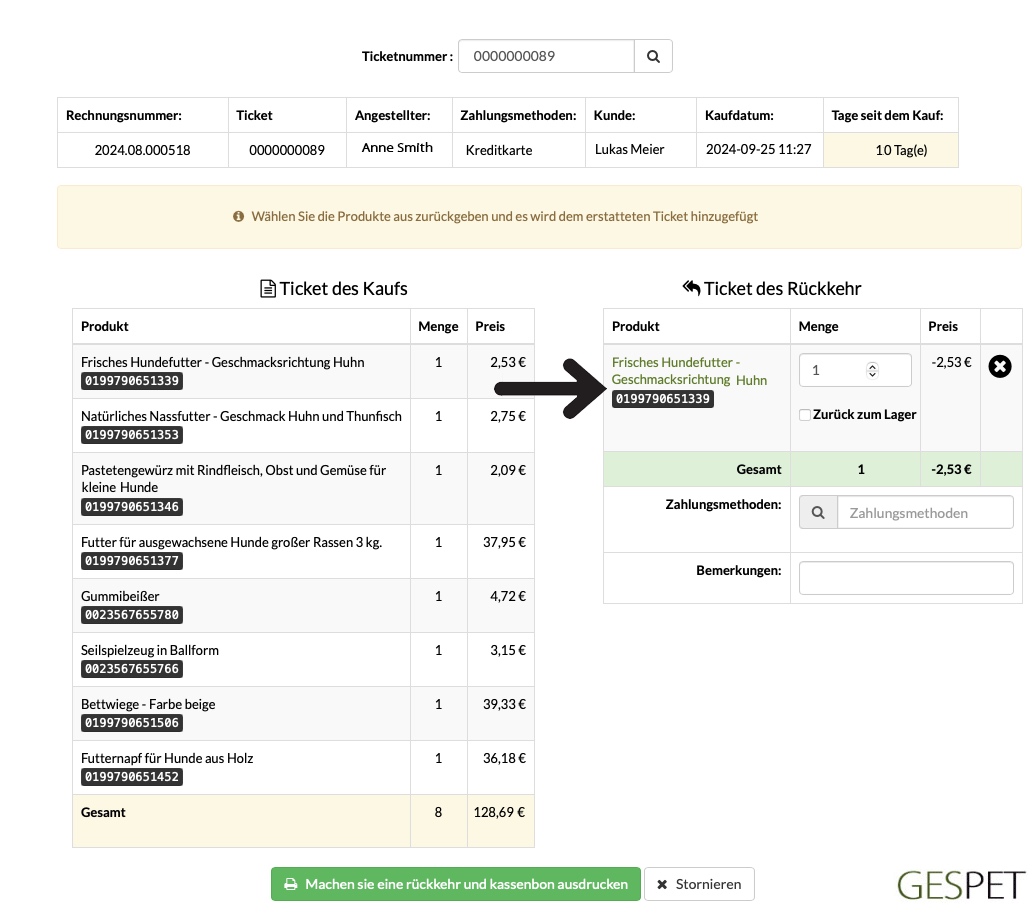Screen dimensions: 1033x913
Task: Click the price 37,95 €
Action: 504,542
